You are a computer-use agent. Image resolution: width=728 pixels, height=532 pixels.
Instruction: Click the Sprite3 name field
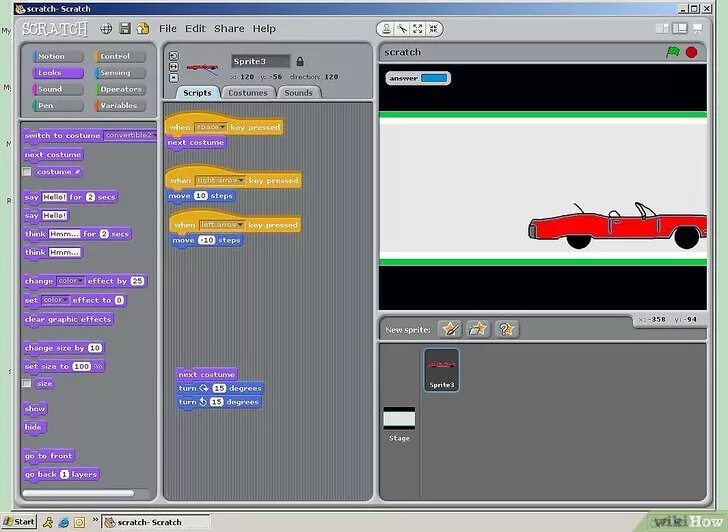tap(260, 61)
